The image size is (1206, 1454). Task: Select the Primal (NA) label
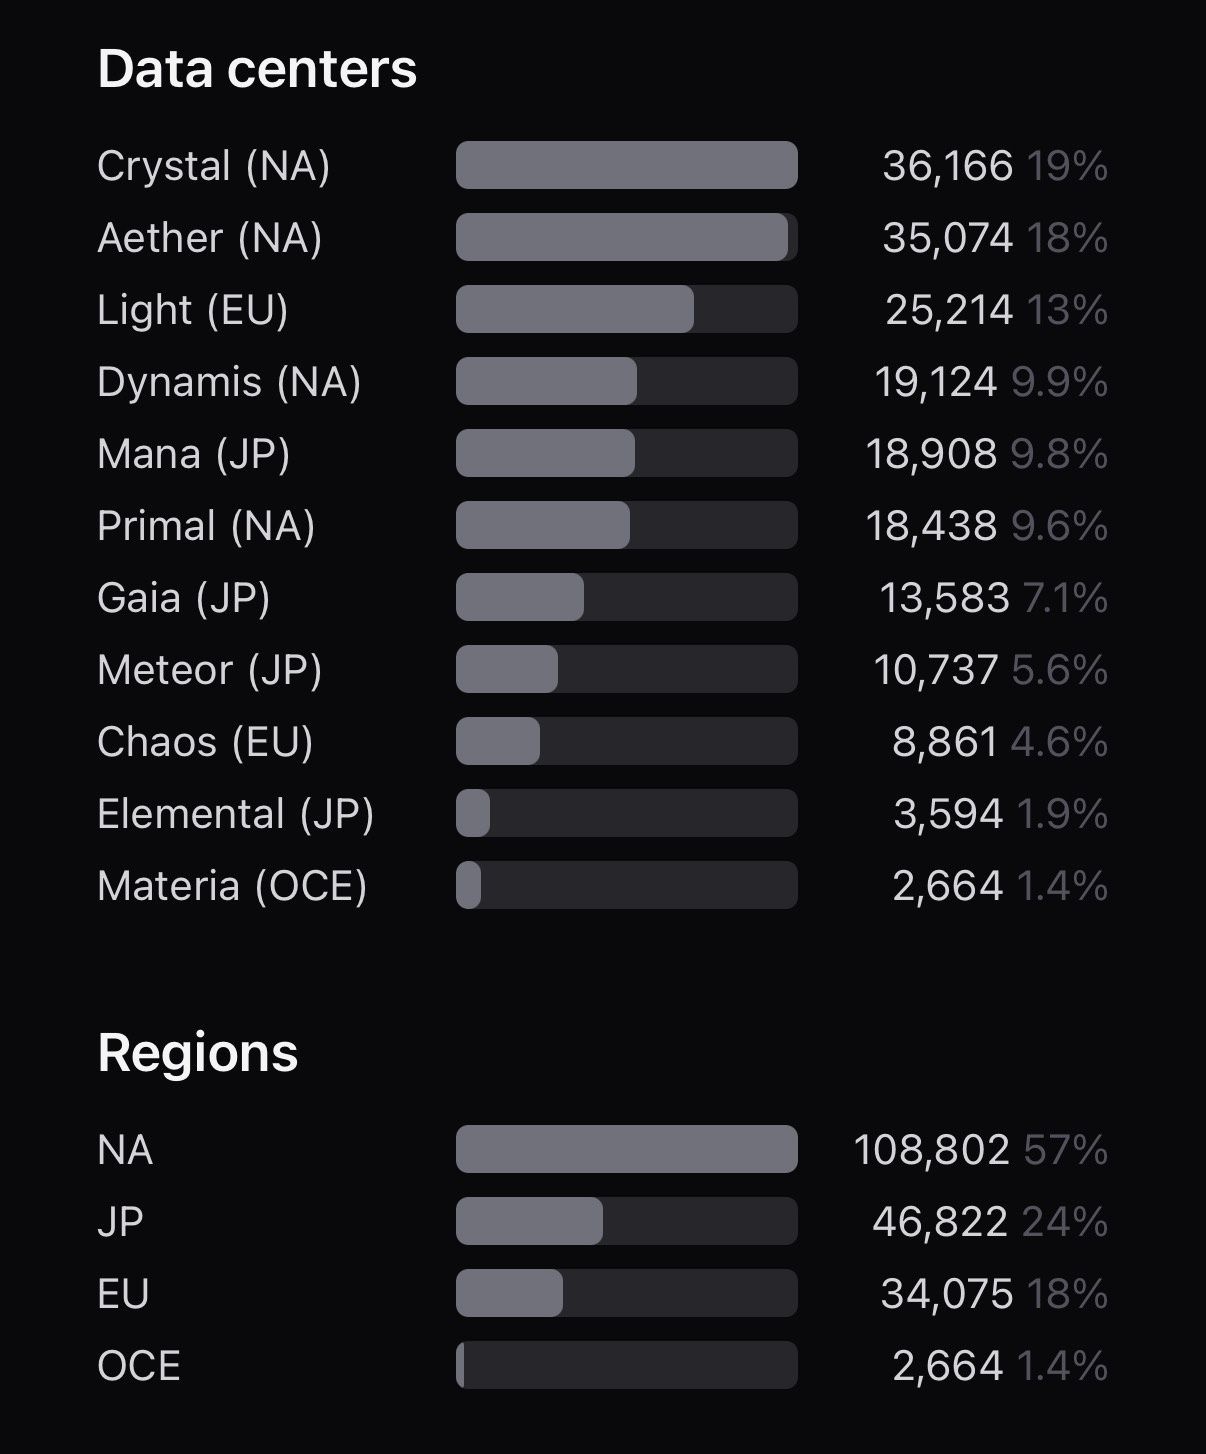206,526
